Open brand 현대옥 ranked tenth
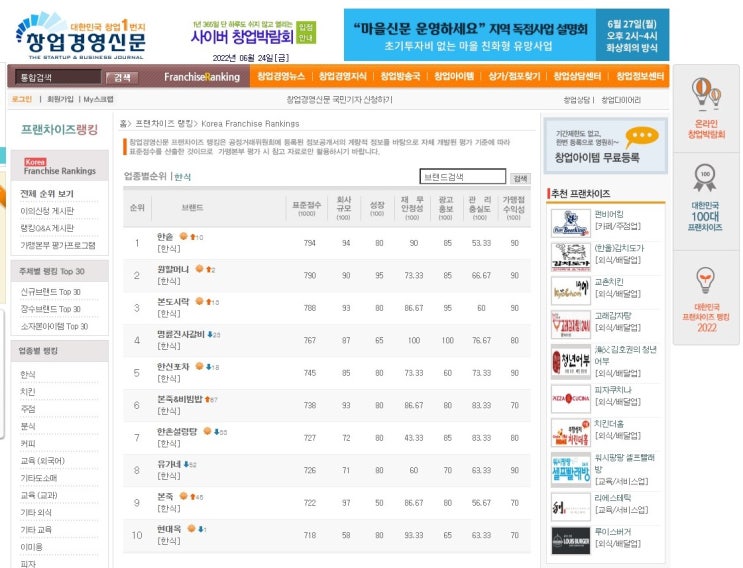Viewport: 743px width, 568px height. click(x=169, y=529)
